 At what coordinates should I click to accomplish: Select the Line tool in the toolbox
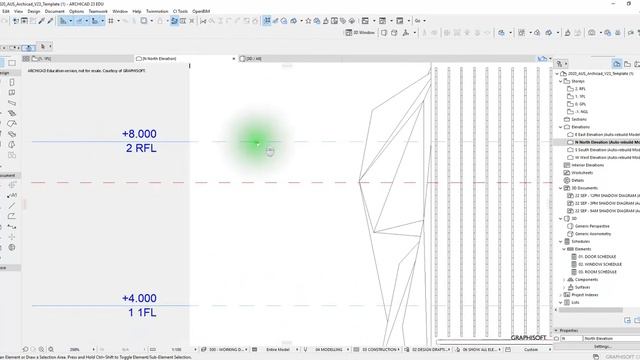point(12,206)
